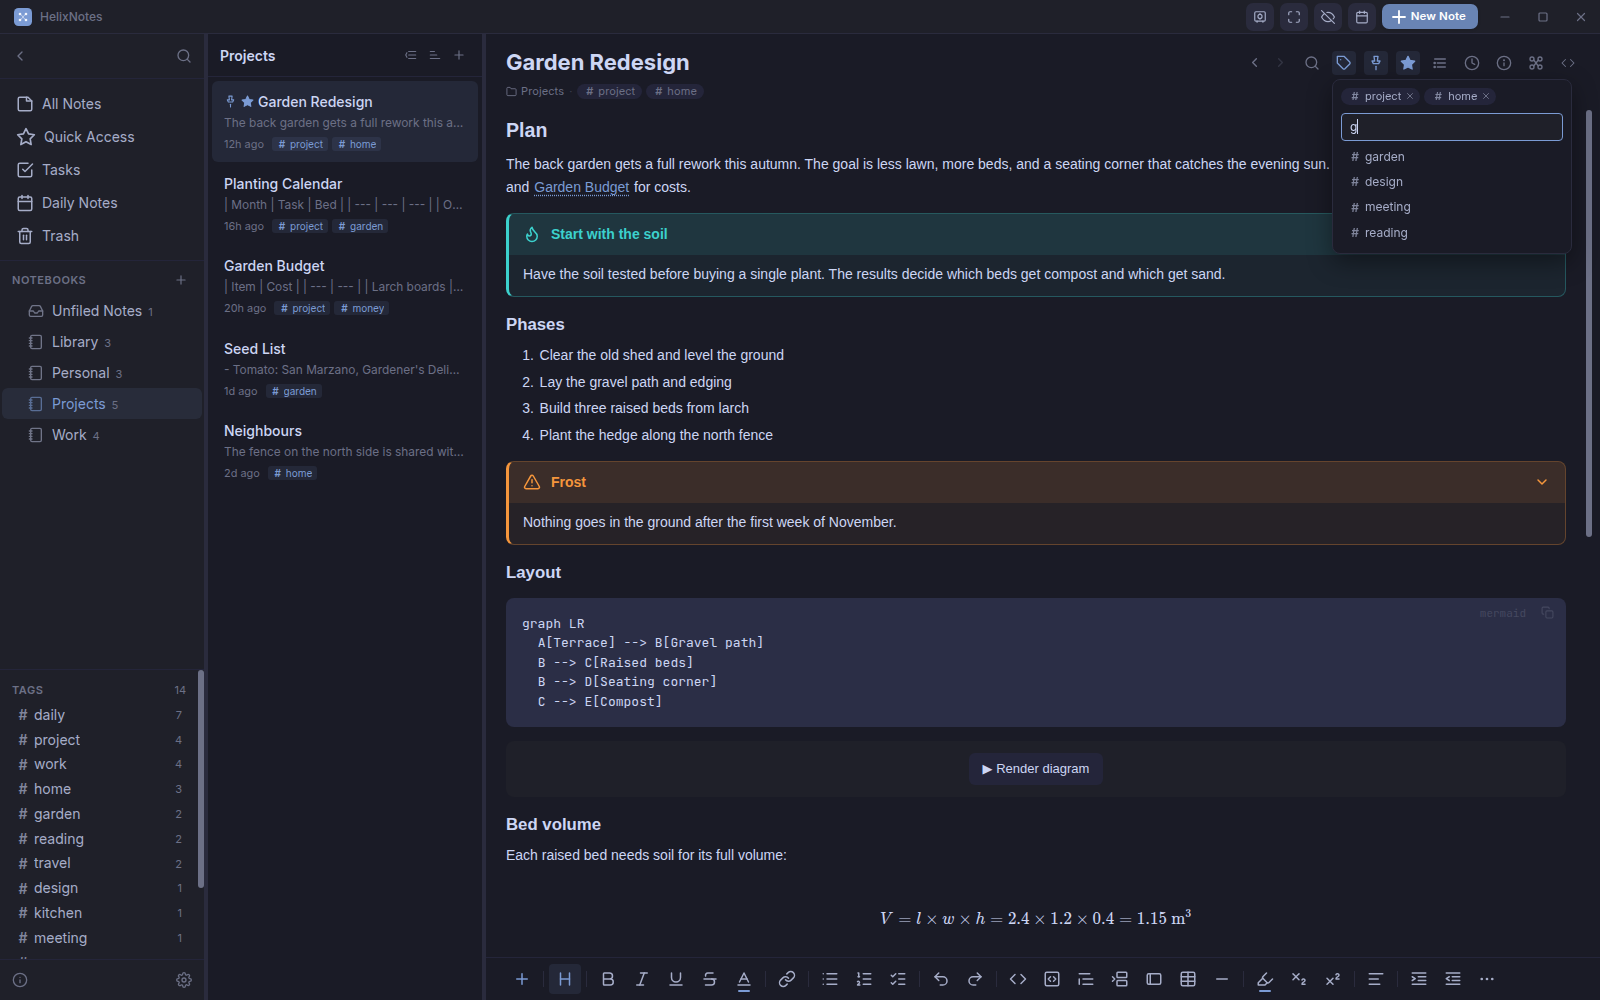
Task: Copy the mermaid code block
Action: pos(1547,613)
